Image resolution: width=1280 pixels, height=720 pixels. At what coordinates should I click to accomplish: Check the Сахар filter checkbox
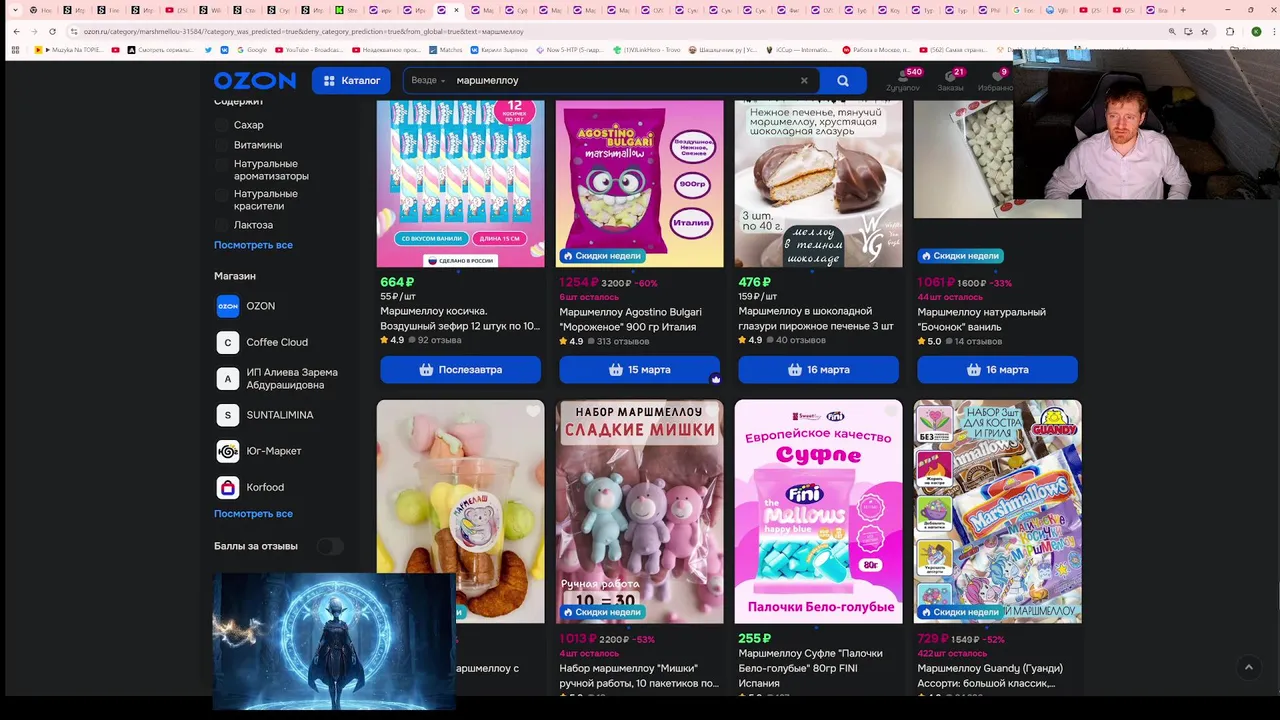coord(222,125)
